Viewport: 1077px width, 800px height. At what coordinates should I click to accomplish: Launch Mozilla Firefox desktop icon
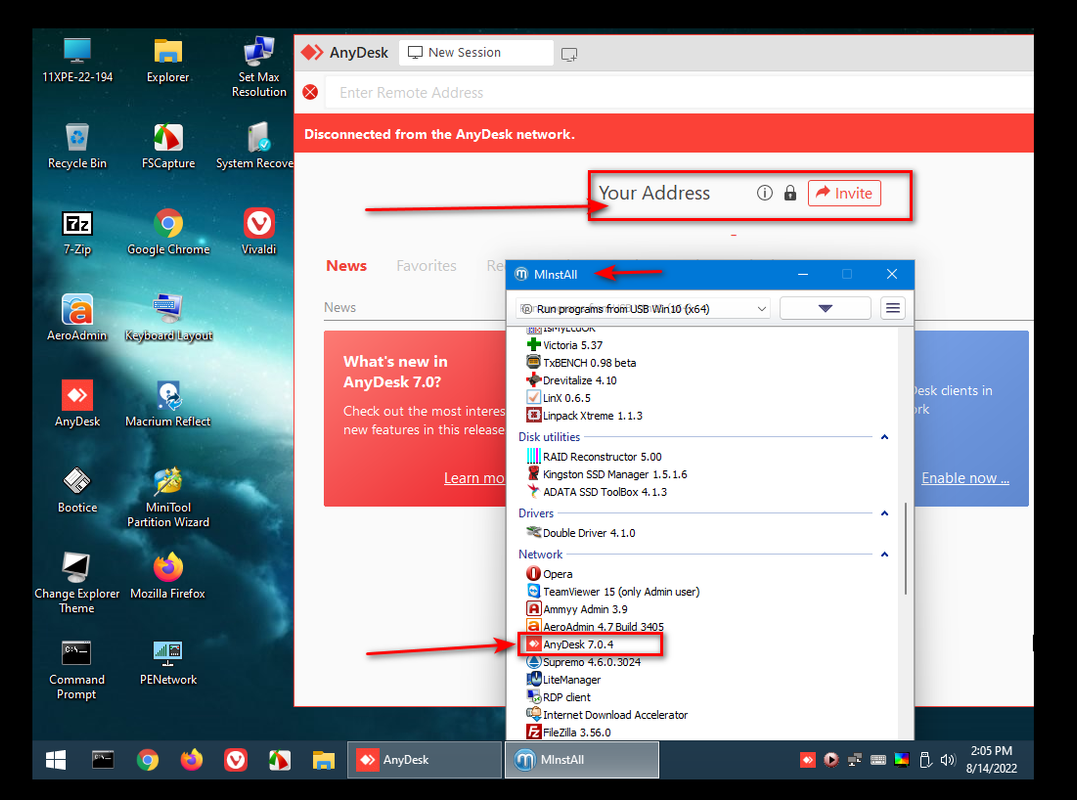click(x=168, y=575)
